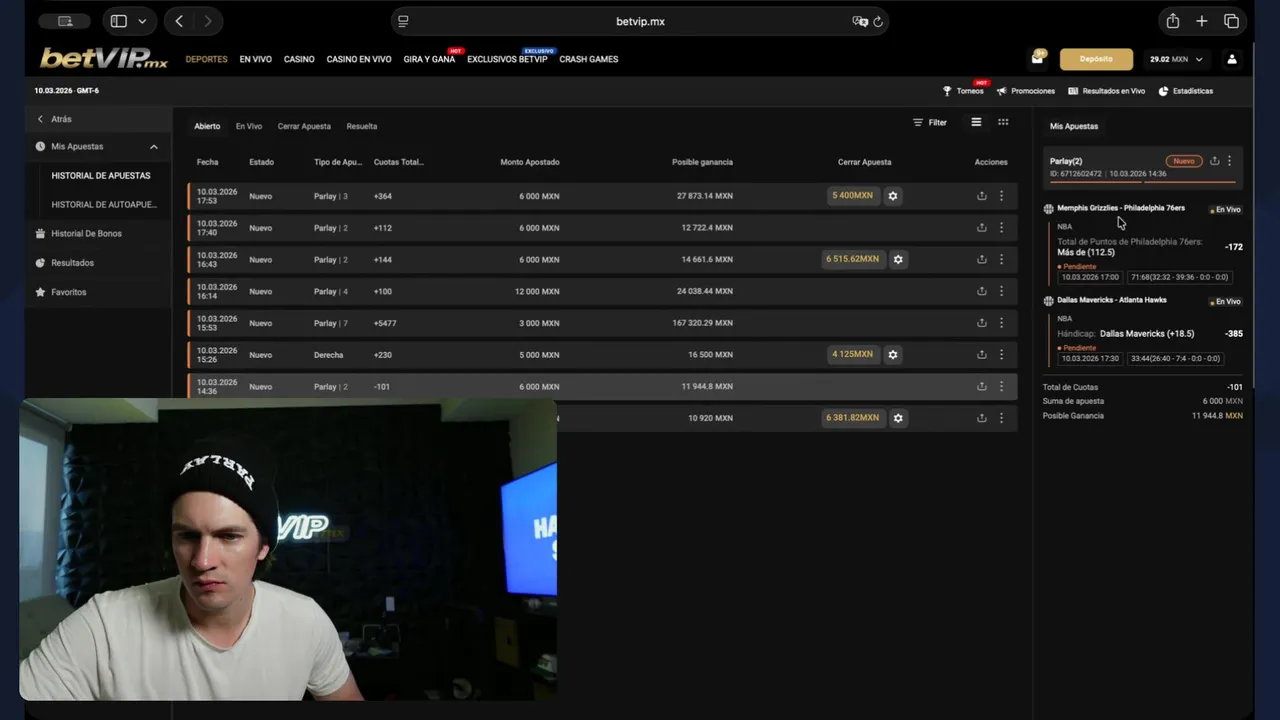Open cashout settings gear for 5 400MXN bet
1280x720 pixels.
[x=893, y=196]
